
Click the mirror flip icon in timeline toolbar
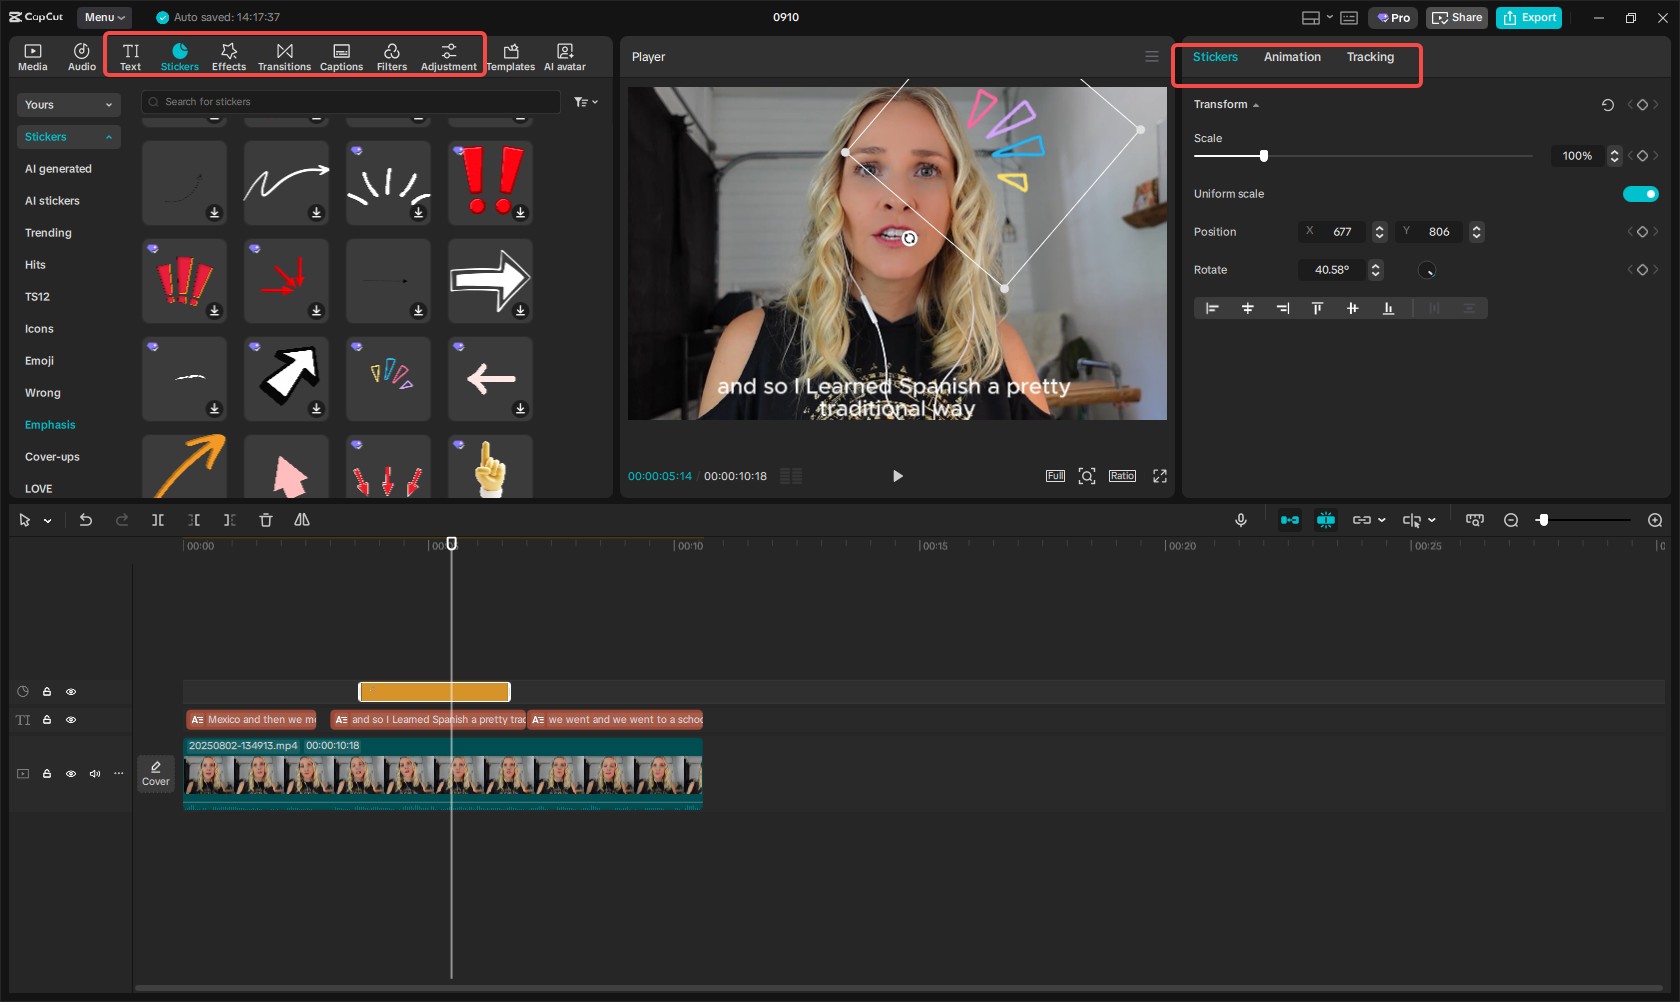302,520
